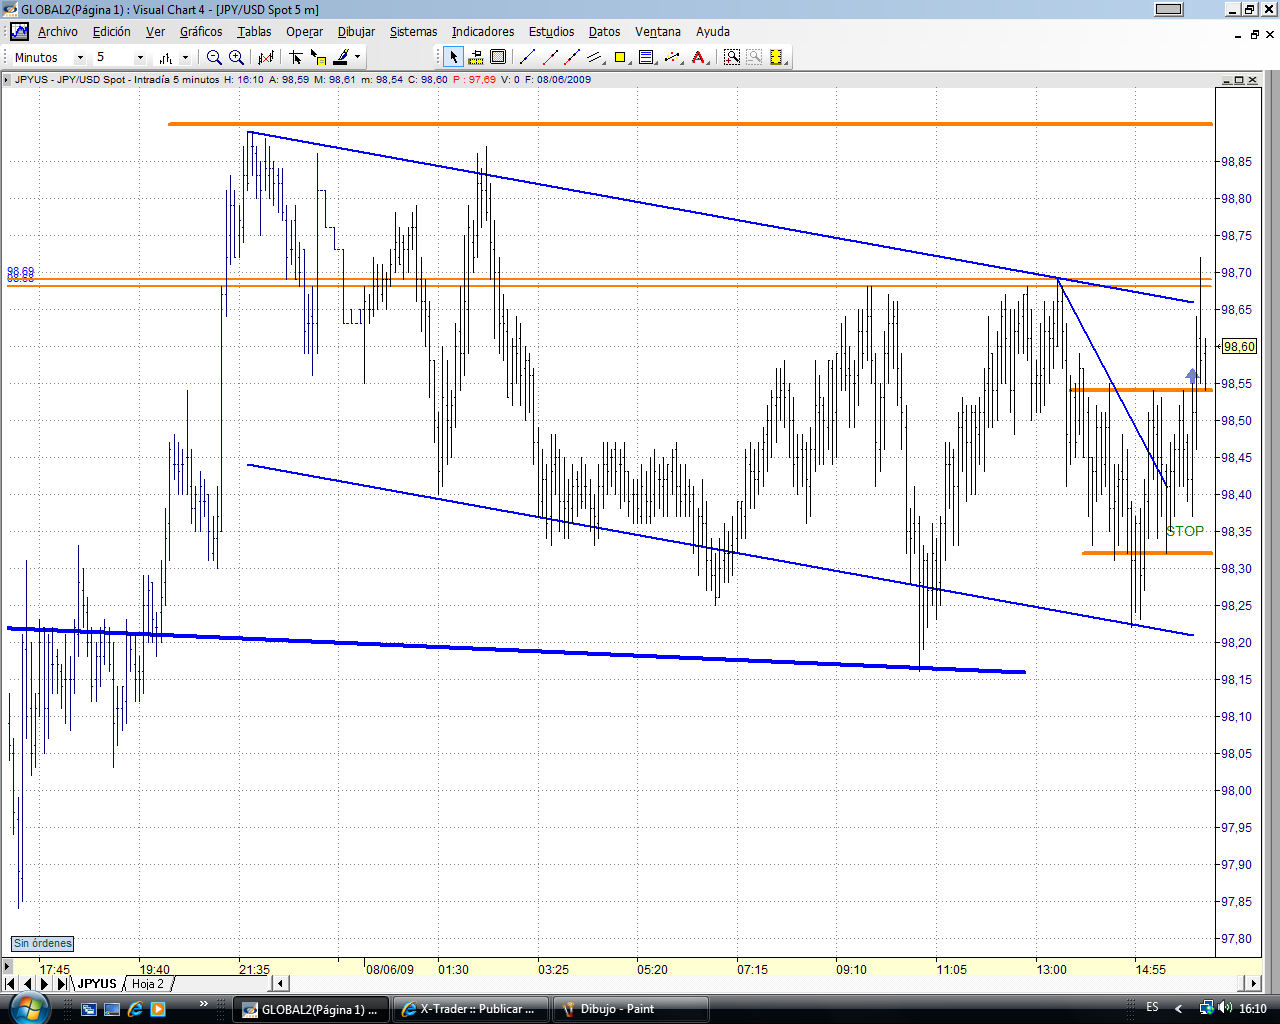Click the ES language indicator

point(1152,1008)
